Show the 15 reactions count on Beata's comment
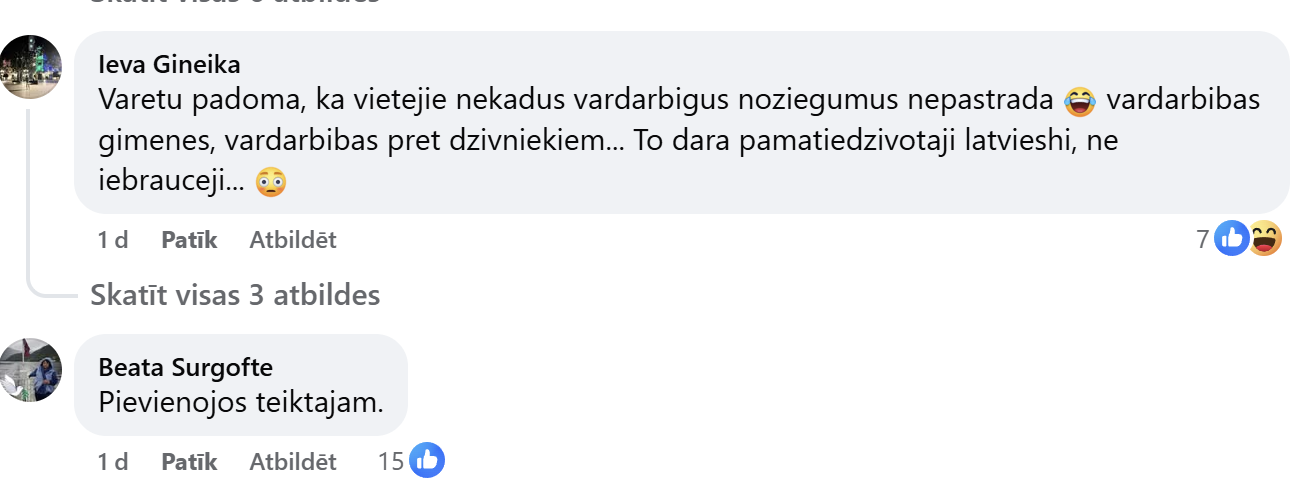Image resolution: width=1292 pixels, height=492 pixels. click(391, 462)
